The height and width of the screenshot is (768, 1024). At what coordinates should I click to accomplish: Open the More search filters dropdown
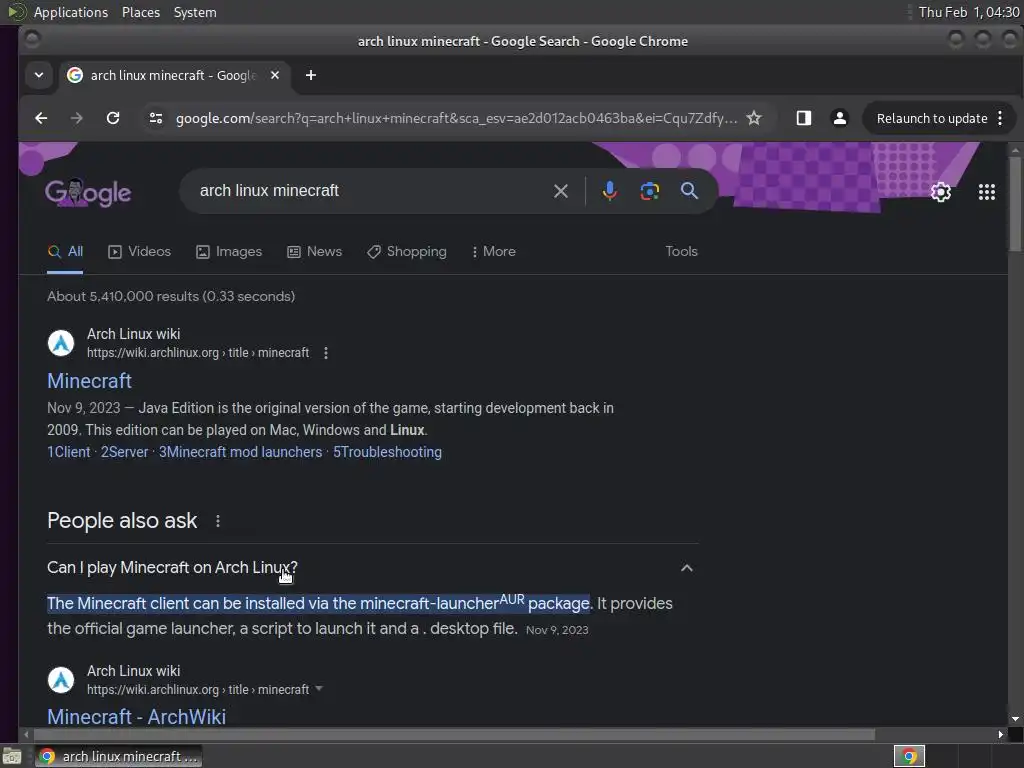click(x=494, y=251)
